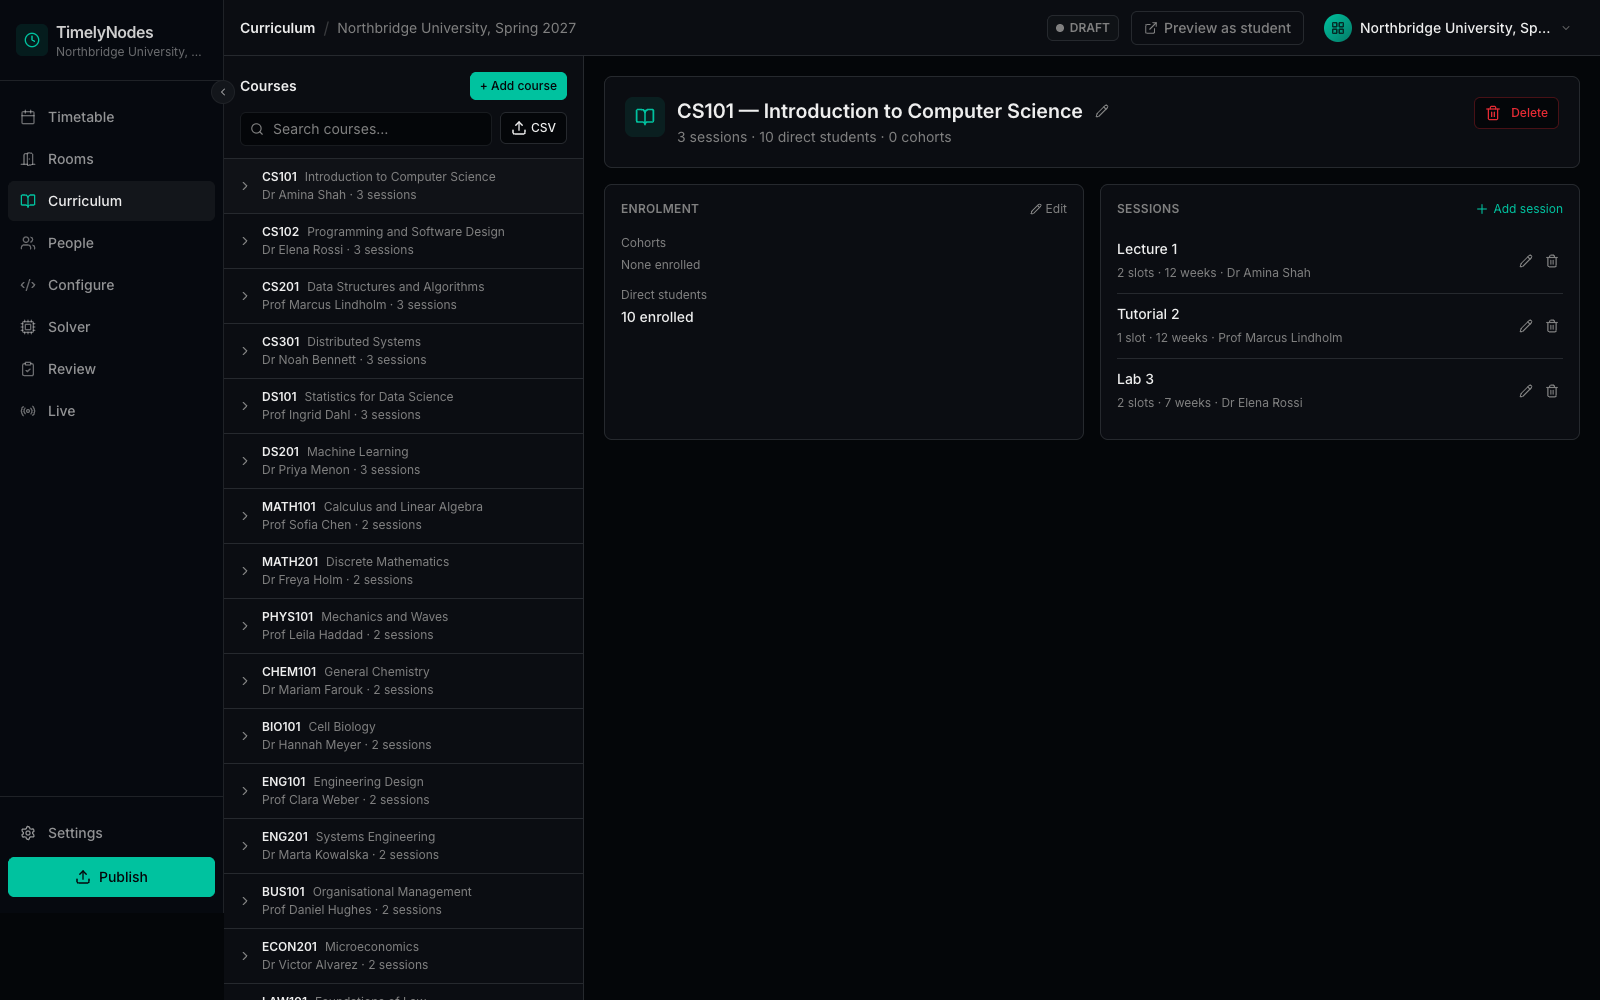Collapse the sidebar with the arrow button
1600x1000 pixels.
coord(223,92)
